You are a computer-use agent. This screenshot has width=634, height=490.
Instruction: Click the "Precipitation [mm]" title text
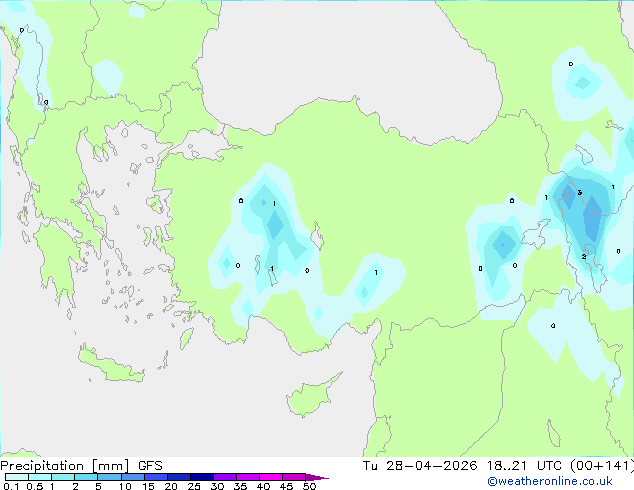click(65, 466)
